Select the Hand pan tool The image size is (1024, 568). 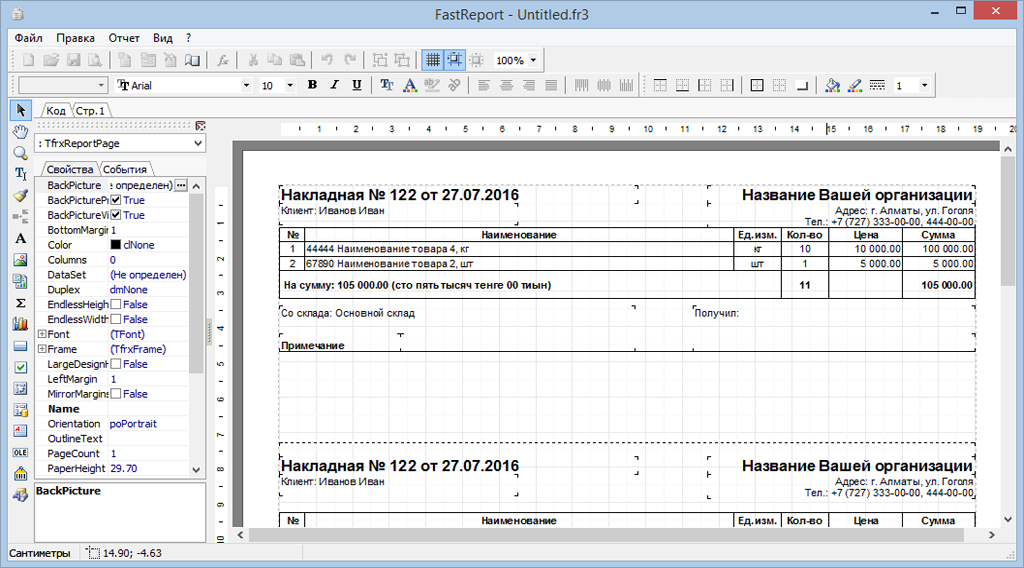pyautogui.click(x=20, y=131)
